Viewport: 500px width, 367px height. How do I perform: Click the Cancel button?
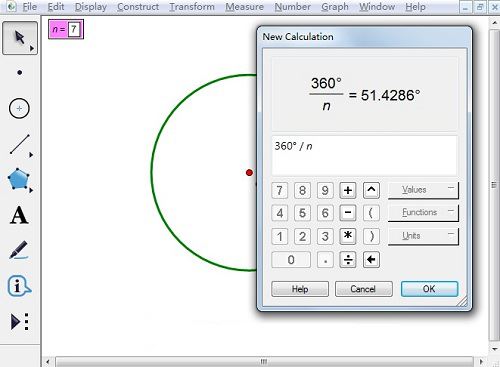(363, 289)
